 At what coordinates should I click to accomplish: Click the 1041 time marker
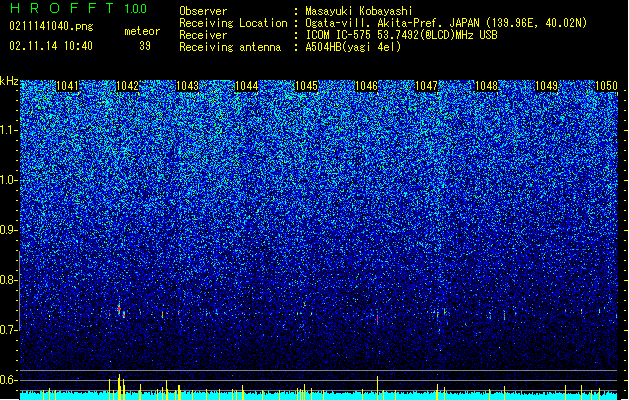(x=67, y=86)
